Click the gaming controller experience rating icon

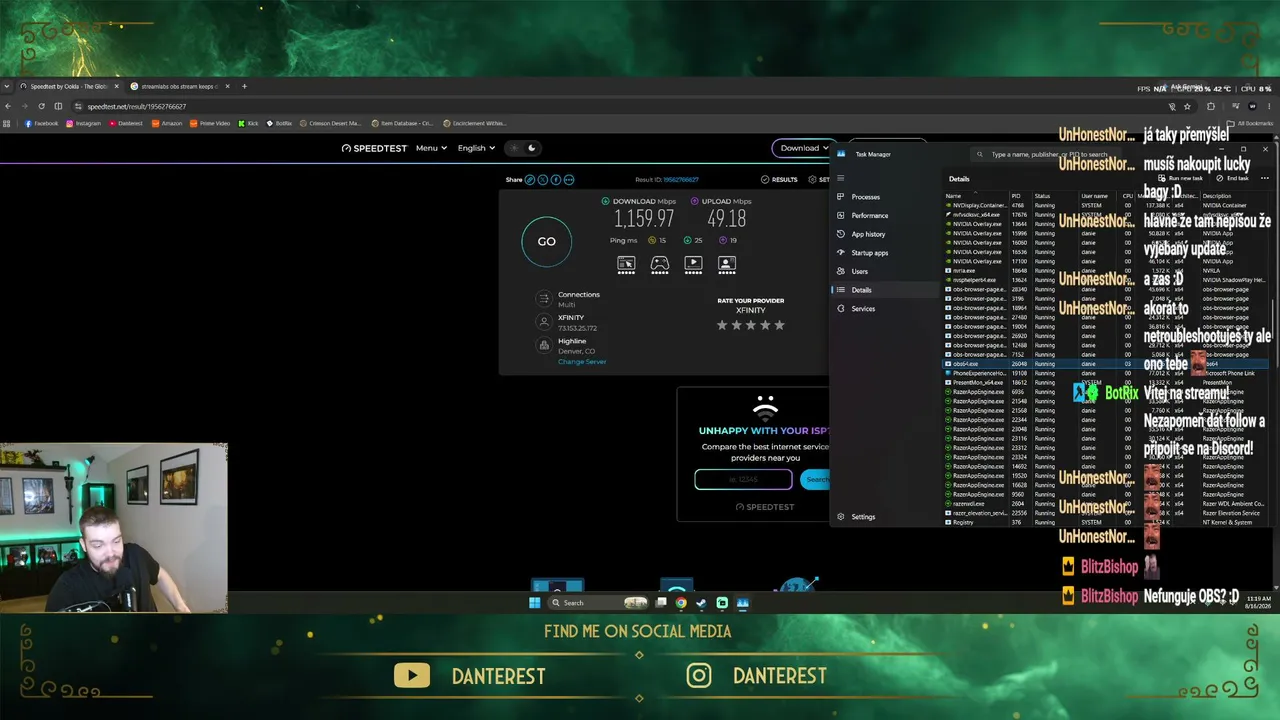(660, 264)
